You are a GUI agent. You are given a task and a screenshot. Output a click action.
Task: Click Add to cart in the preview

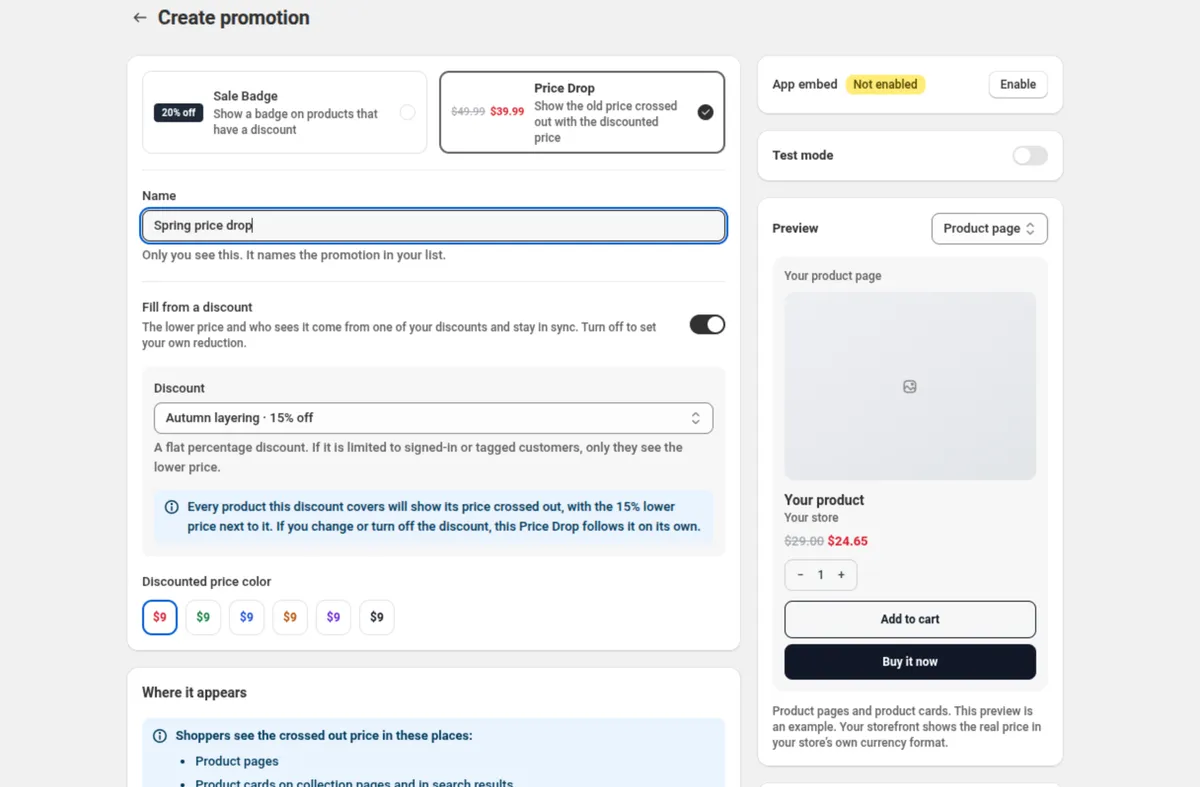pos(910,619)
